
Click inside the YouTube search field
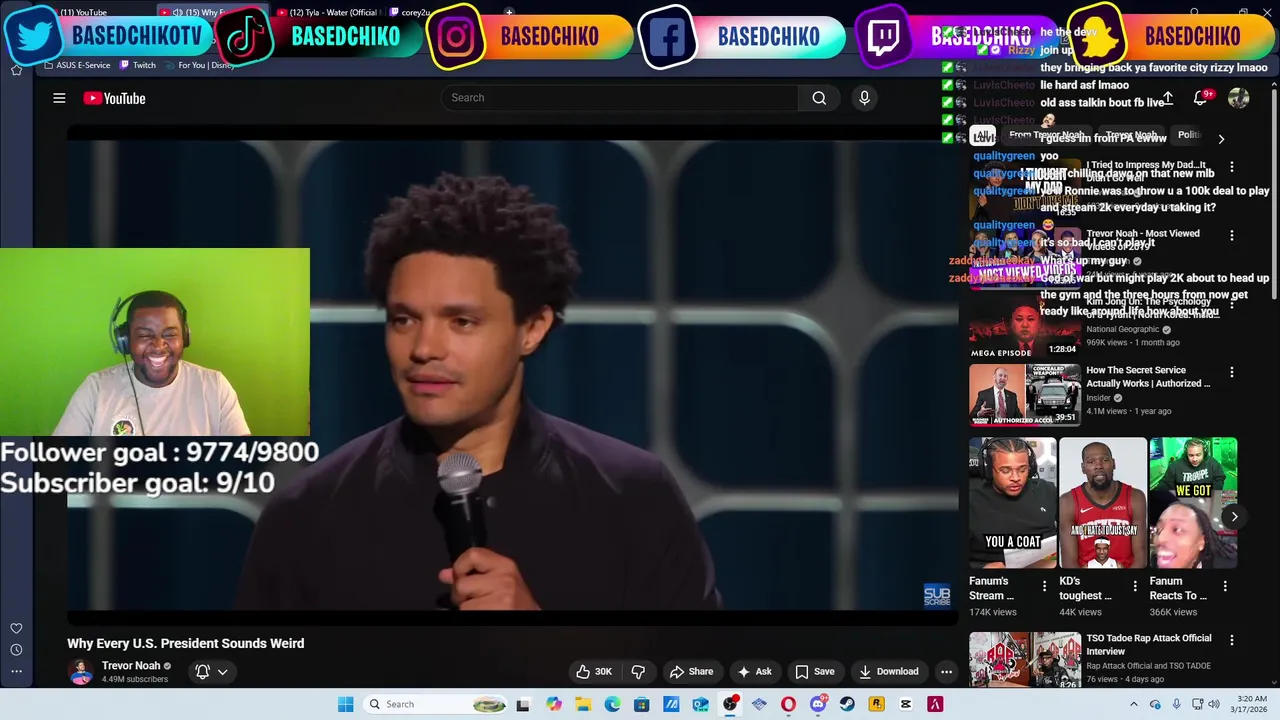click(620, 98)
